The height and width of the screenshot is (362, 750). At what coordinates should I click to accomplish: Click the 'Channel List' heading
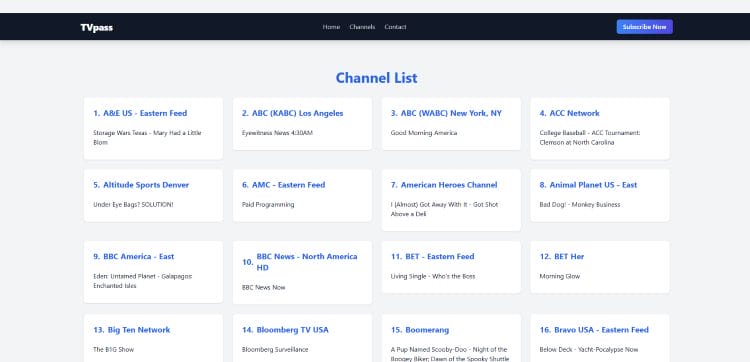pyautogui.click(x=376, y=78)
